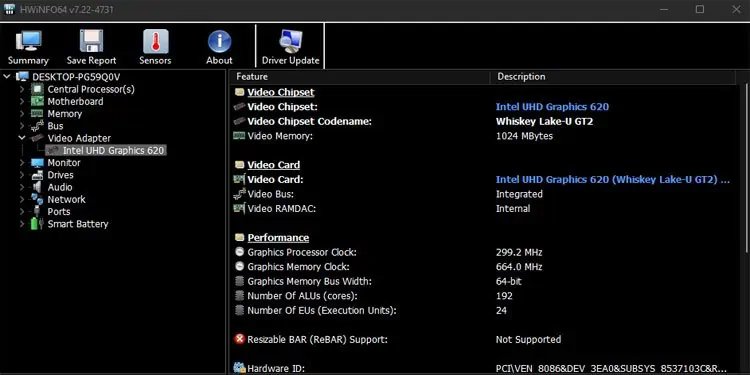This screenshot has height=375, width=750.
Task: Click the Memory module icon in tree
Action: click(x=37, y=114)
